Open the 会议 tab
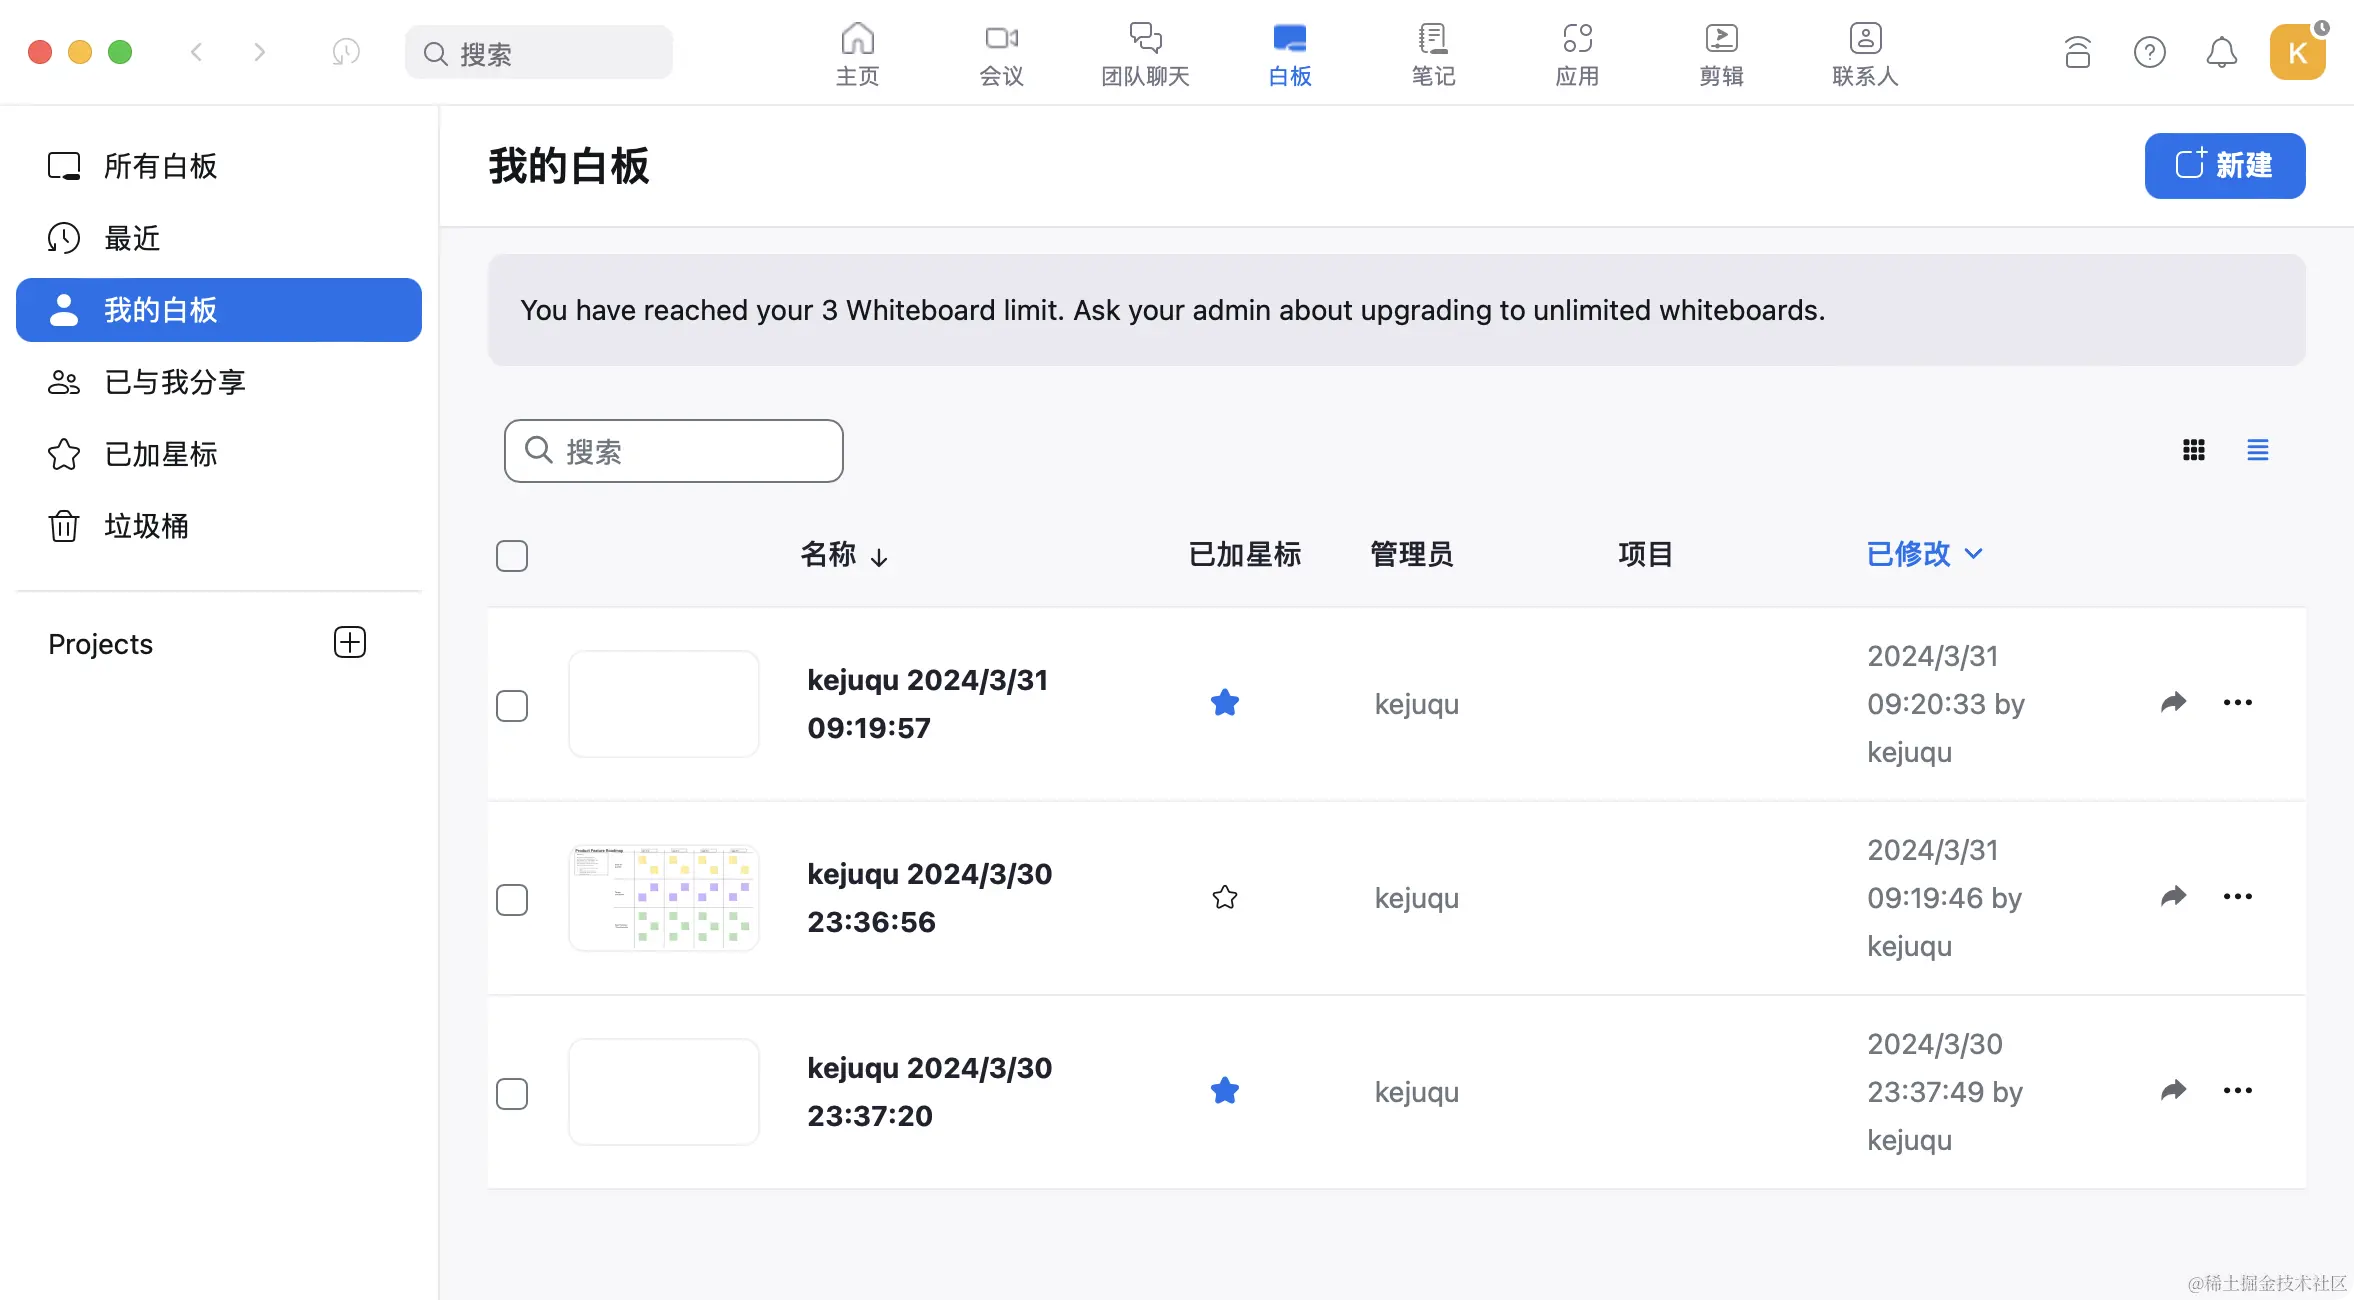This screenshot has width=2354, height=1300. 1001,54
